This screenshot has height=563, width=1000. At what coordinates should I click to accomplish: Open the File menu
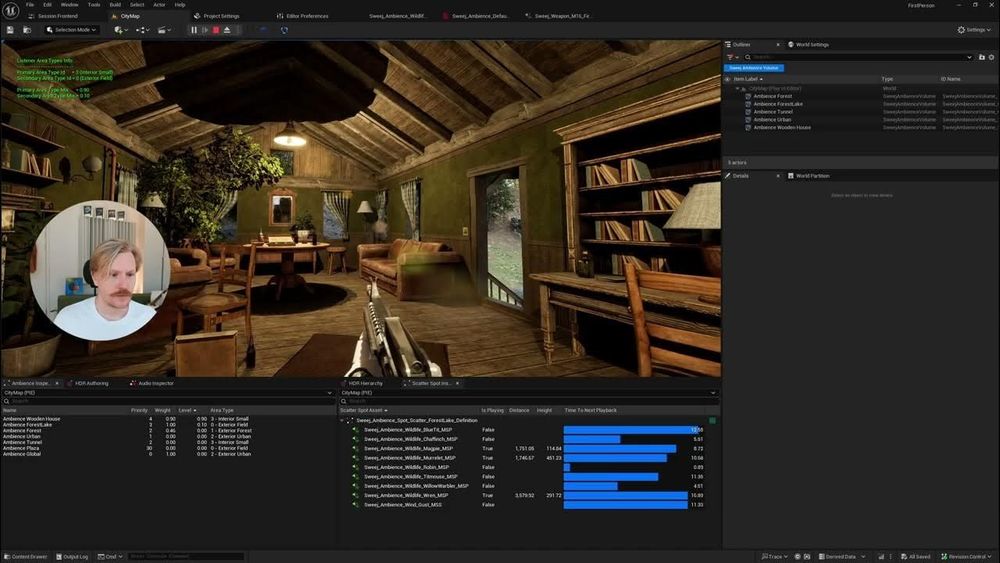point(30,4)
